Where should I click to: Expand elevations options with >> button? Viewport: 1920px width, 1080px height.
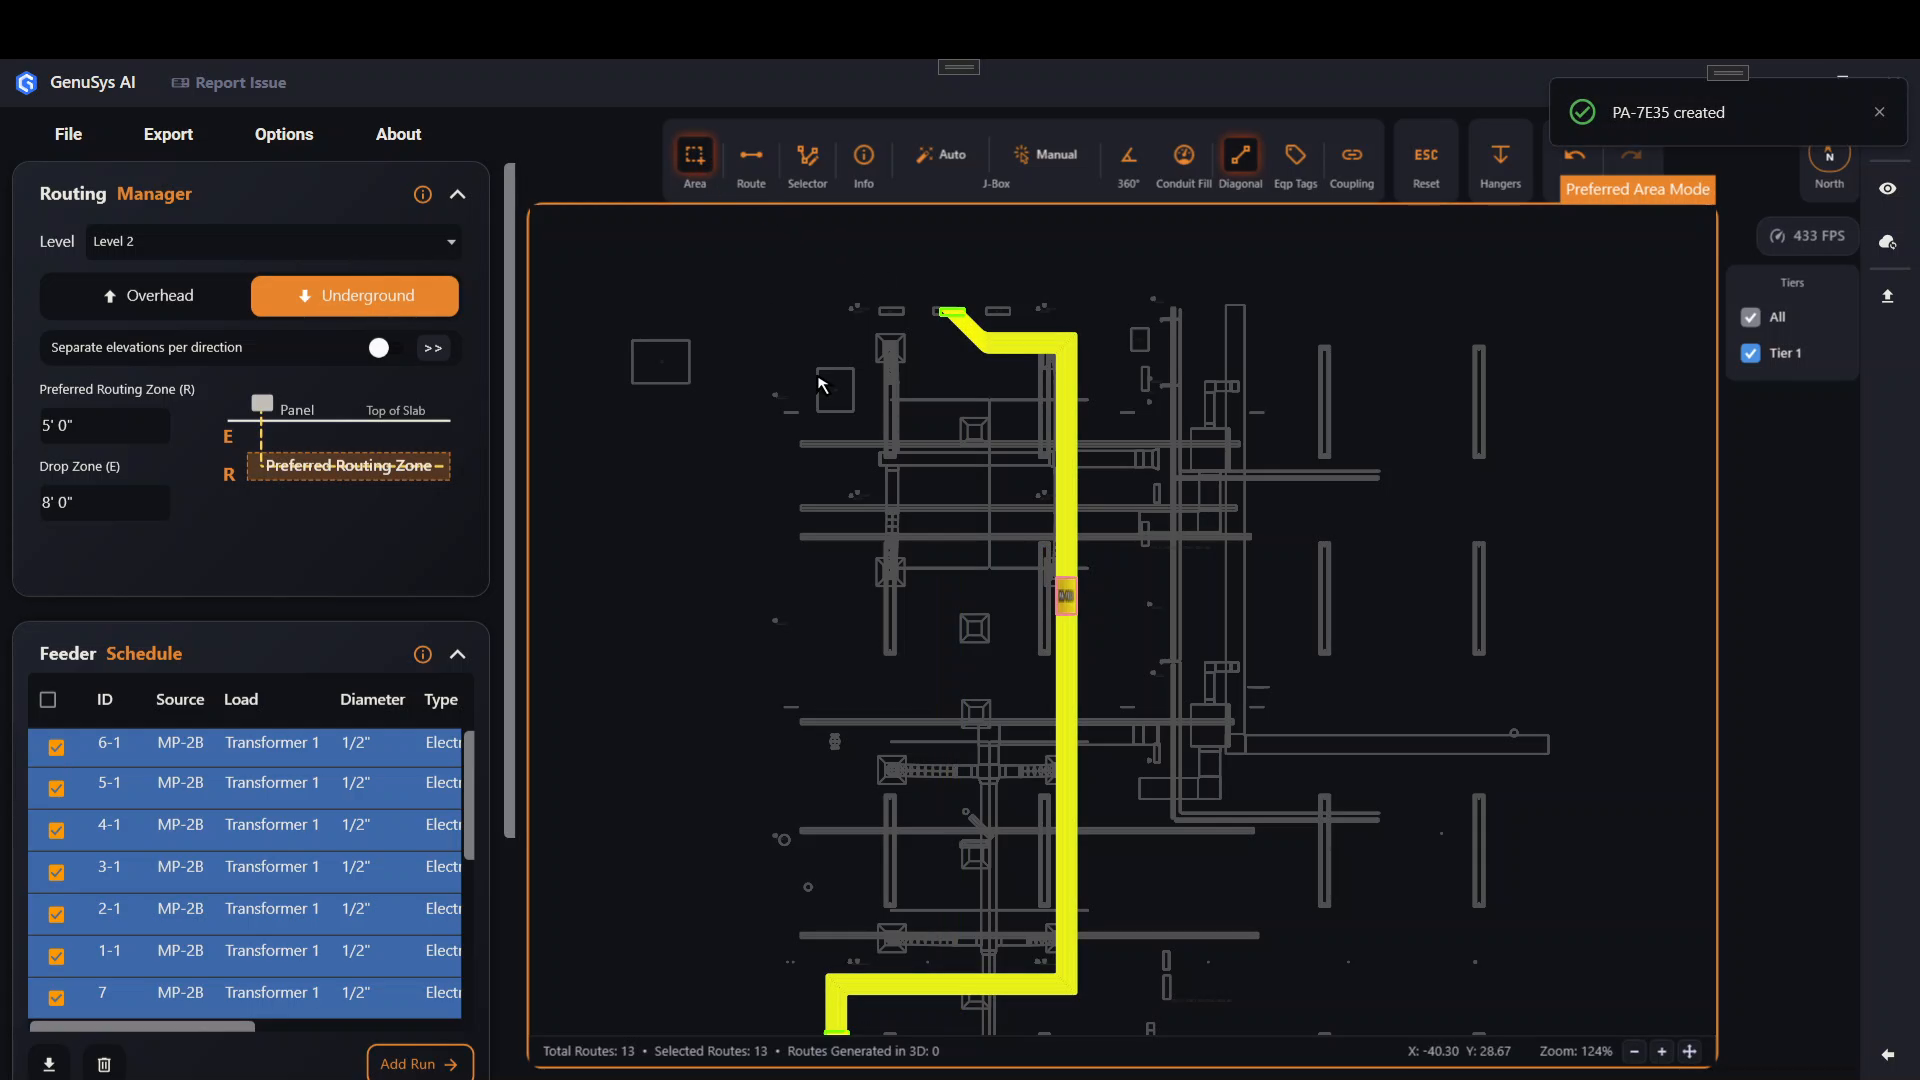coord(433,348)
